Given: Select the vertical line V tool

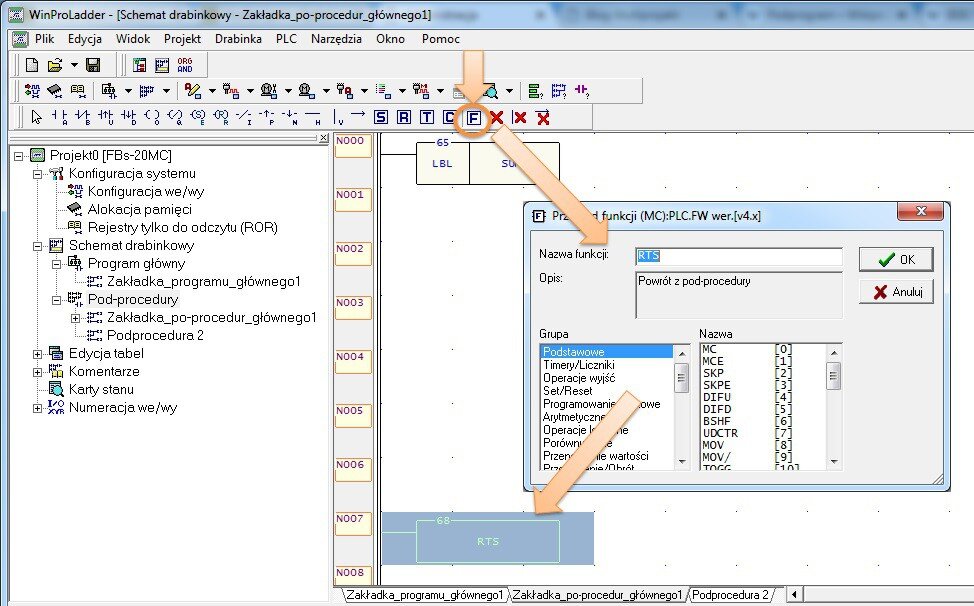Looking at the screenshot, I should [x=338, y=117].
